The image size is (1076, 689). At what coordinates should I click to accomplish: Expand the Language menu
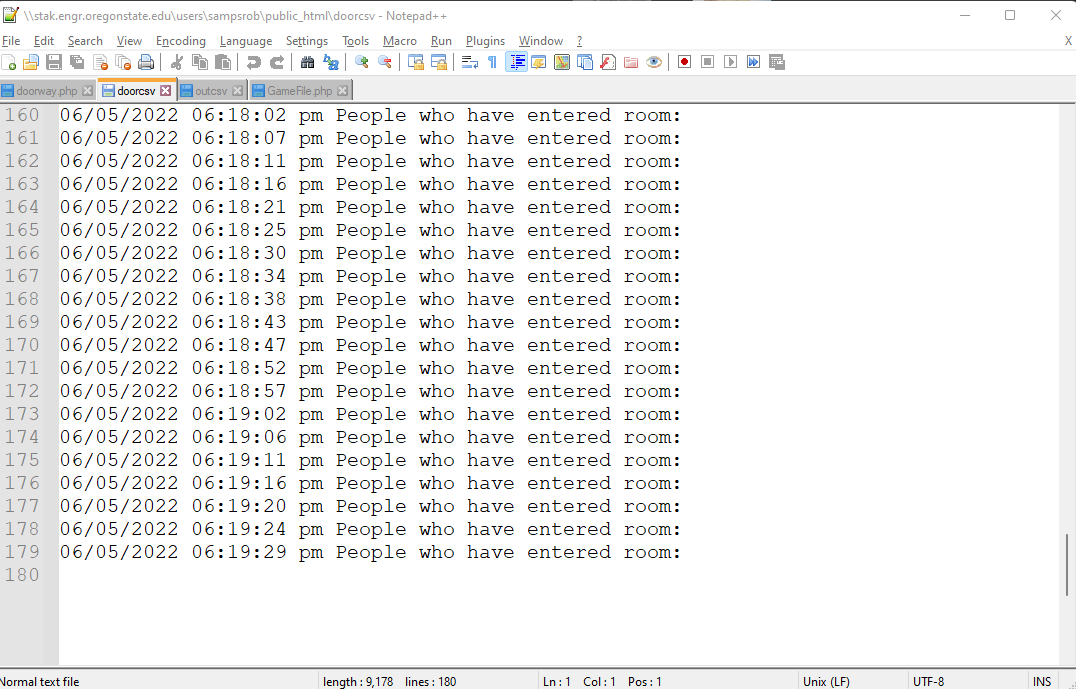[x=245, y=41]
